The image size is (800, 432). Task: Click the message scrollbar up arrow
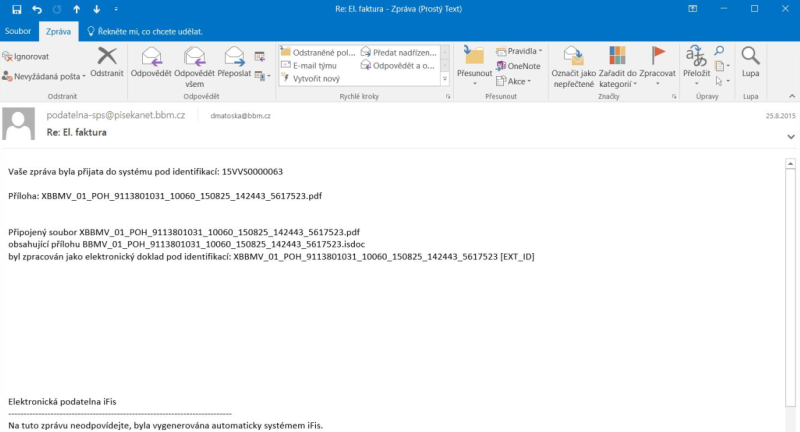pos(790,164)
